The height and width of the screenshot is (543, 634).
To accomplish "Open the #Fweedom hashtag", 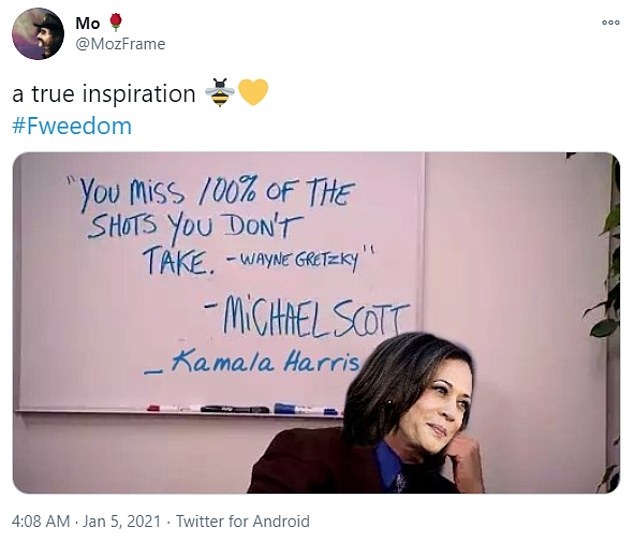I will click(x=72, y=126).
